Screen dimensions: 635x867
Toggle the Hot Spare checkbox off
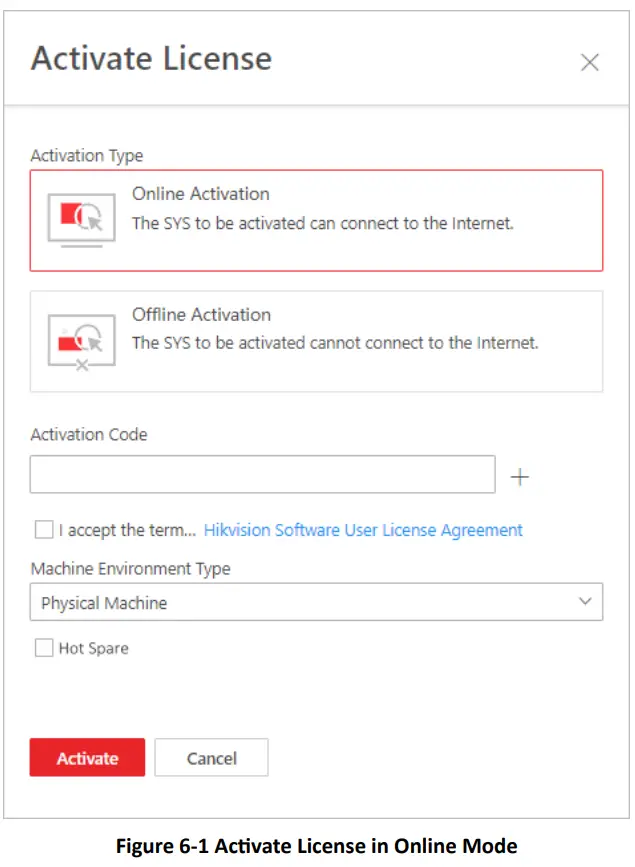point(44,648)
